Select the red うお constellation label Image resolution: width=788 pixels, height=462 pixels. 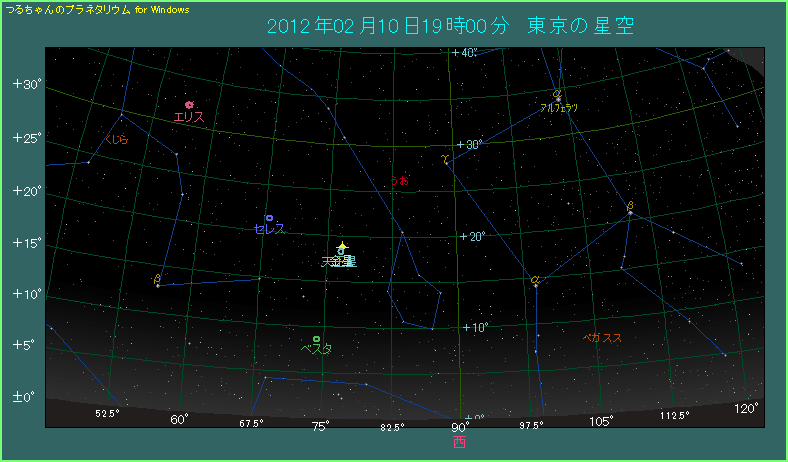point(399,182)
